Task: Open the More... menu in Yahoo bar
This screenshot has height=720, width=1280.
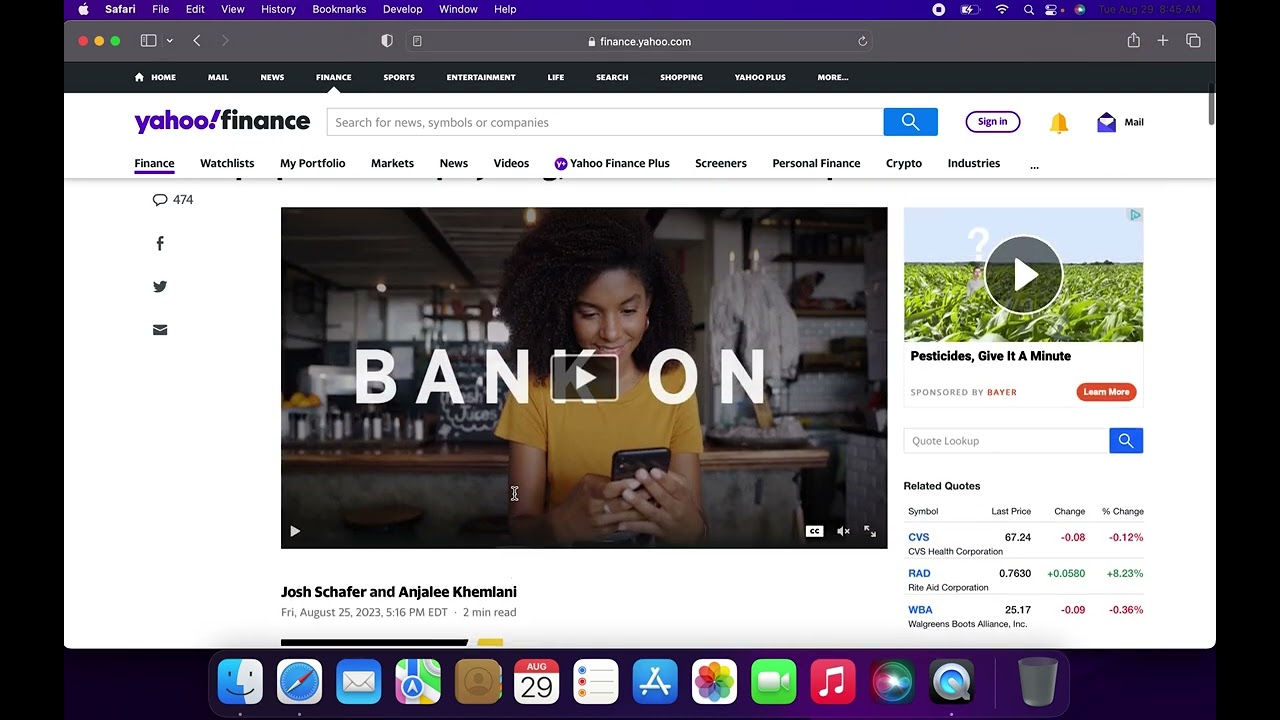Action: tap(833, 77)
